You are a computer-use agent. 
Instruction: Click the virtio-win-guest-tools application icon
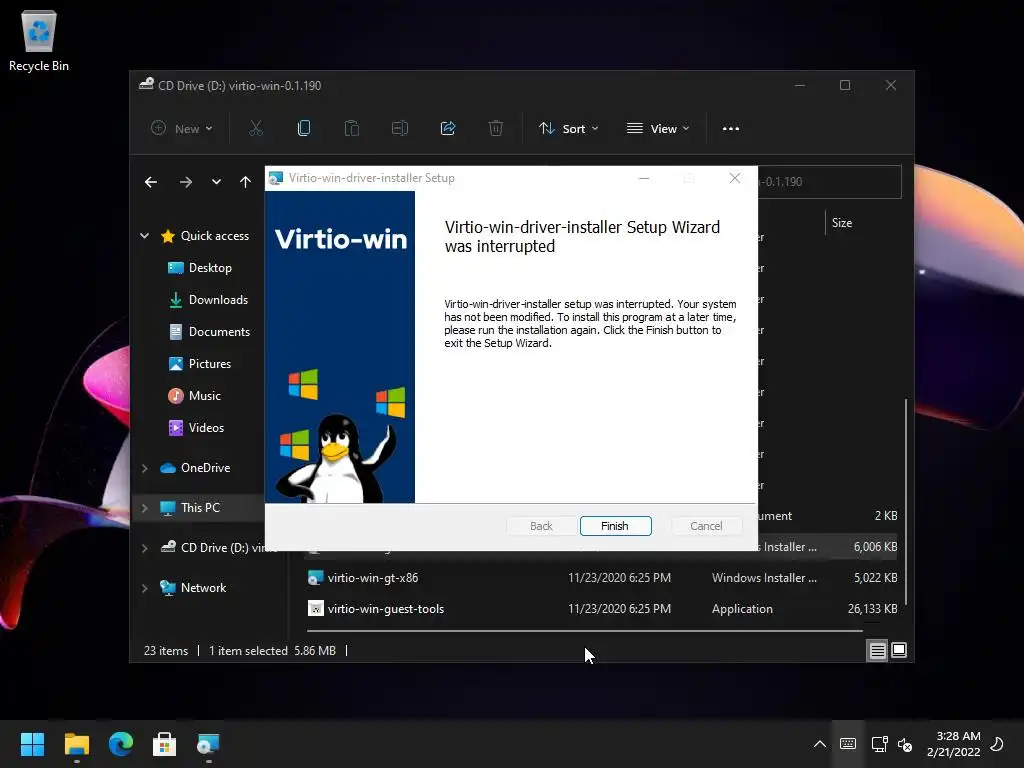(x=315, y=609)
